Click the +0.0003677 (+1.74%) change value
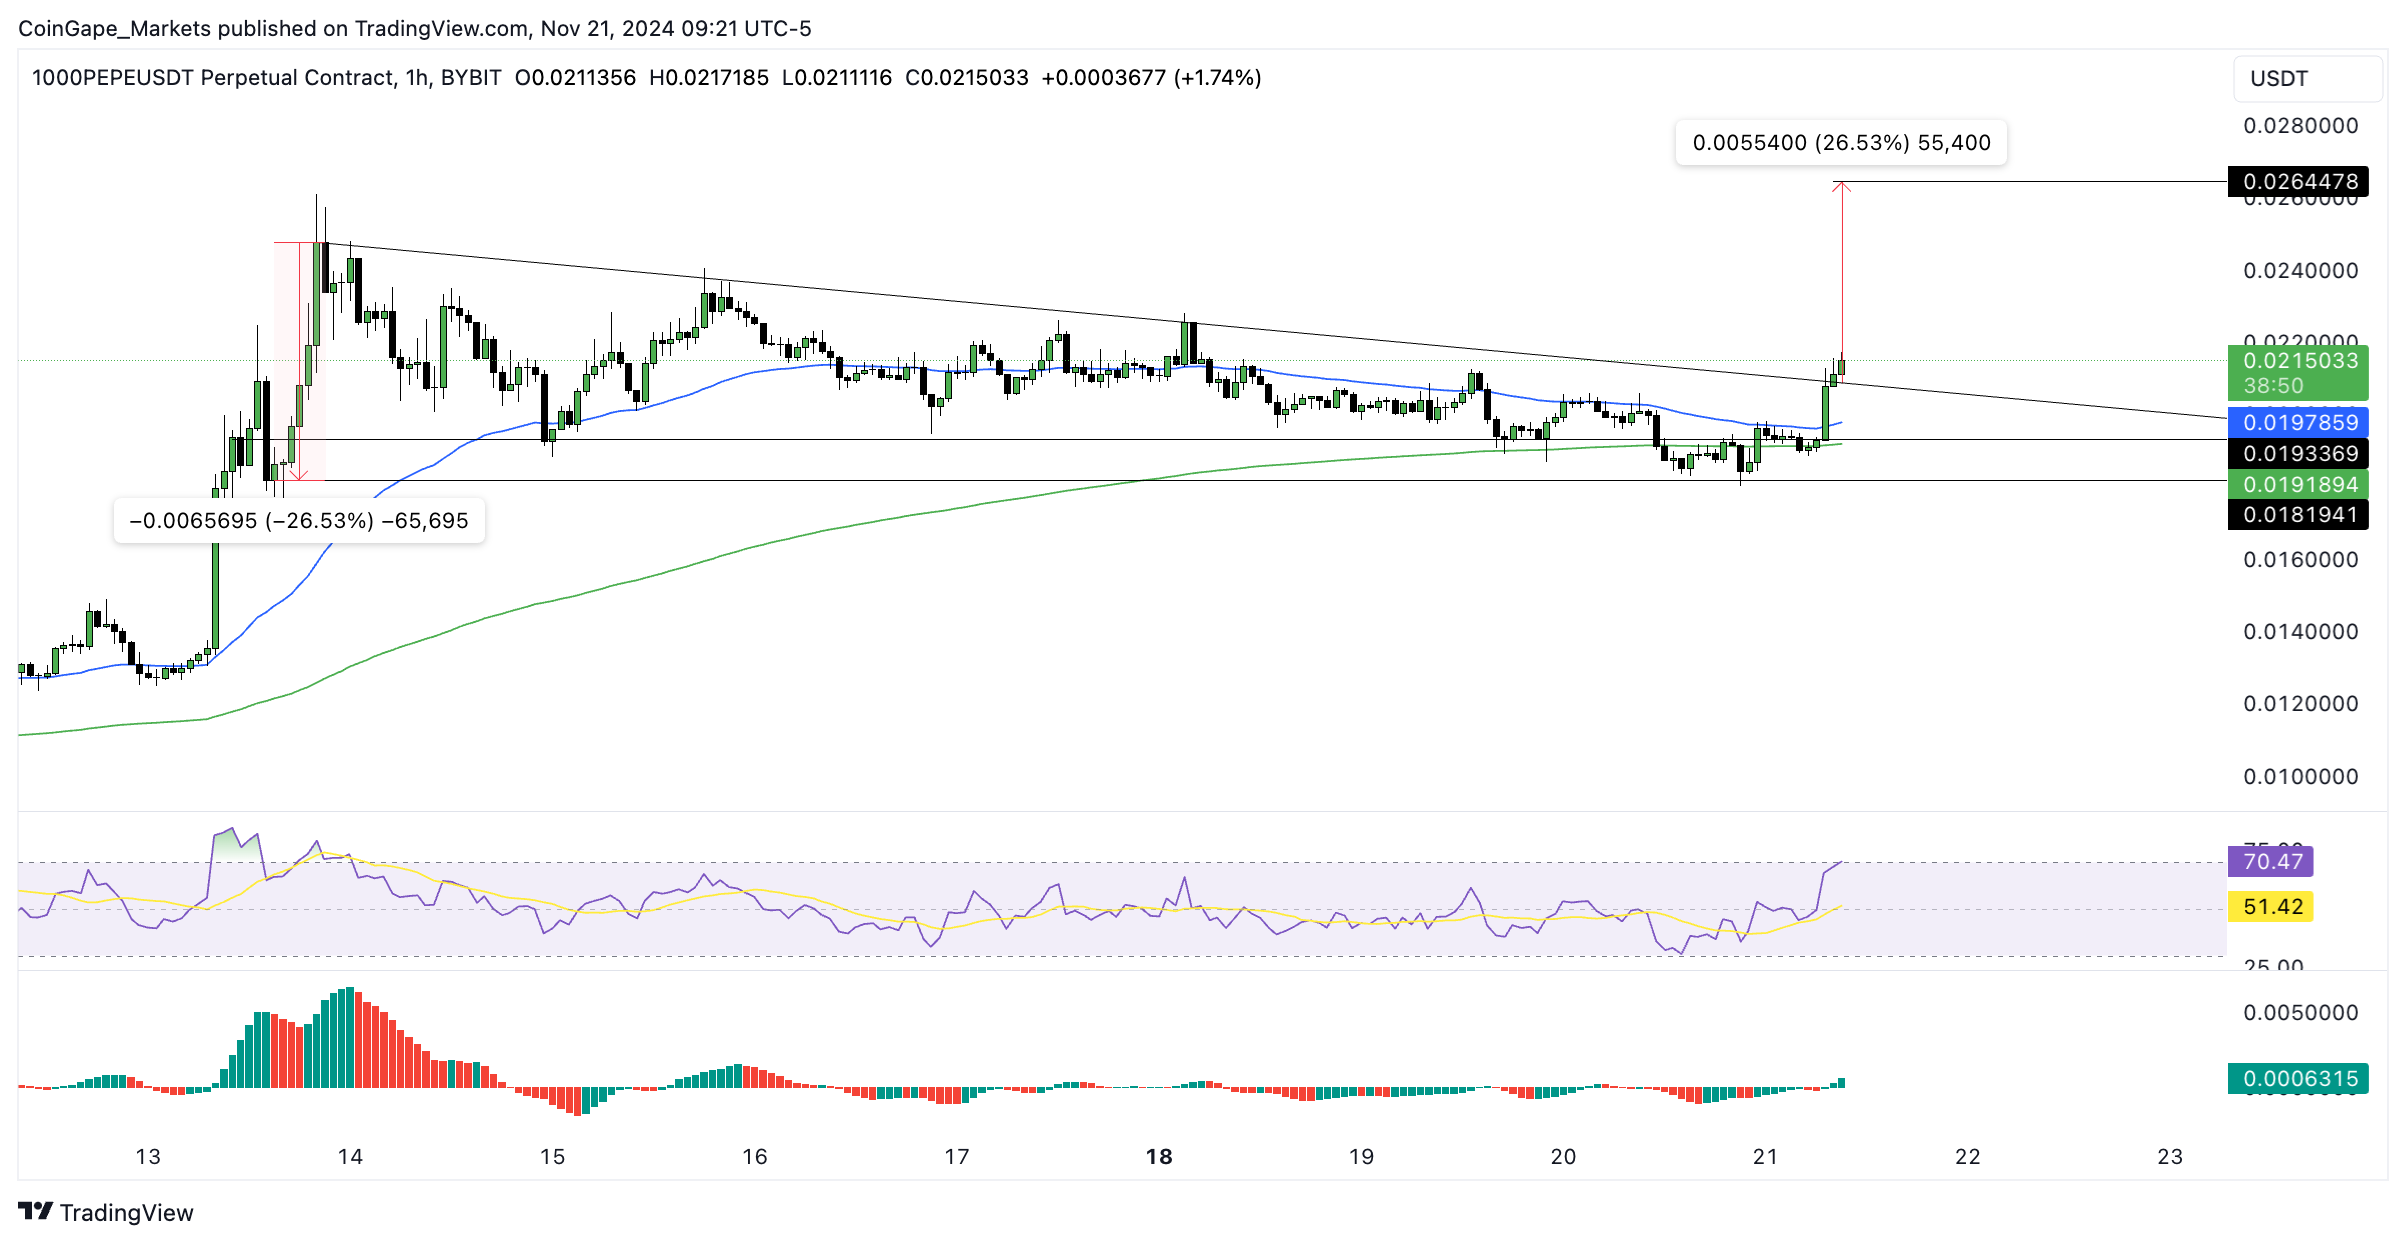 coord(1151,77)
